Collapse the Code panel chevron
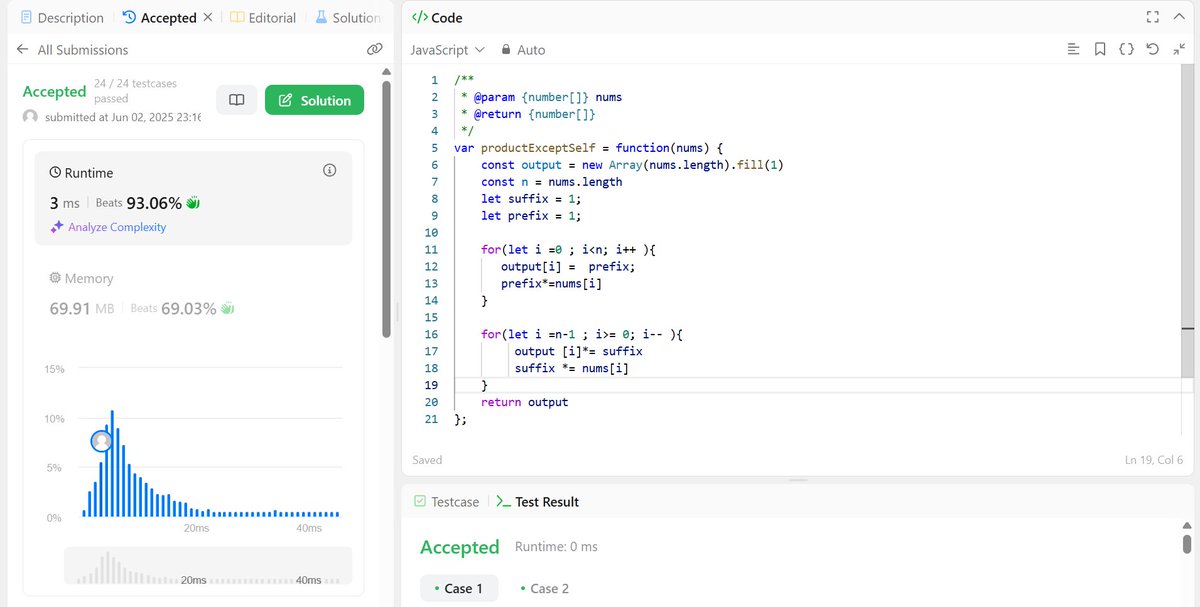This screenshot has height=607, width=1200. click(1178, 17)
